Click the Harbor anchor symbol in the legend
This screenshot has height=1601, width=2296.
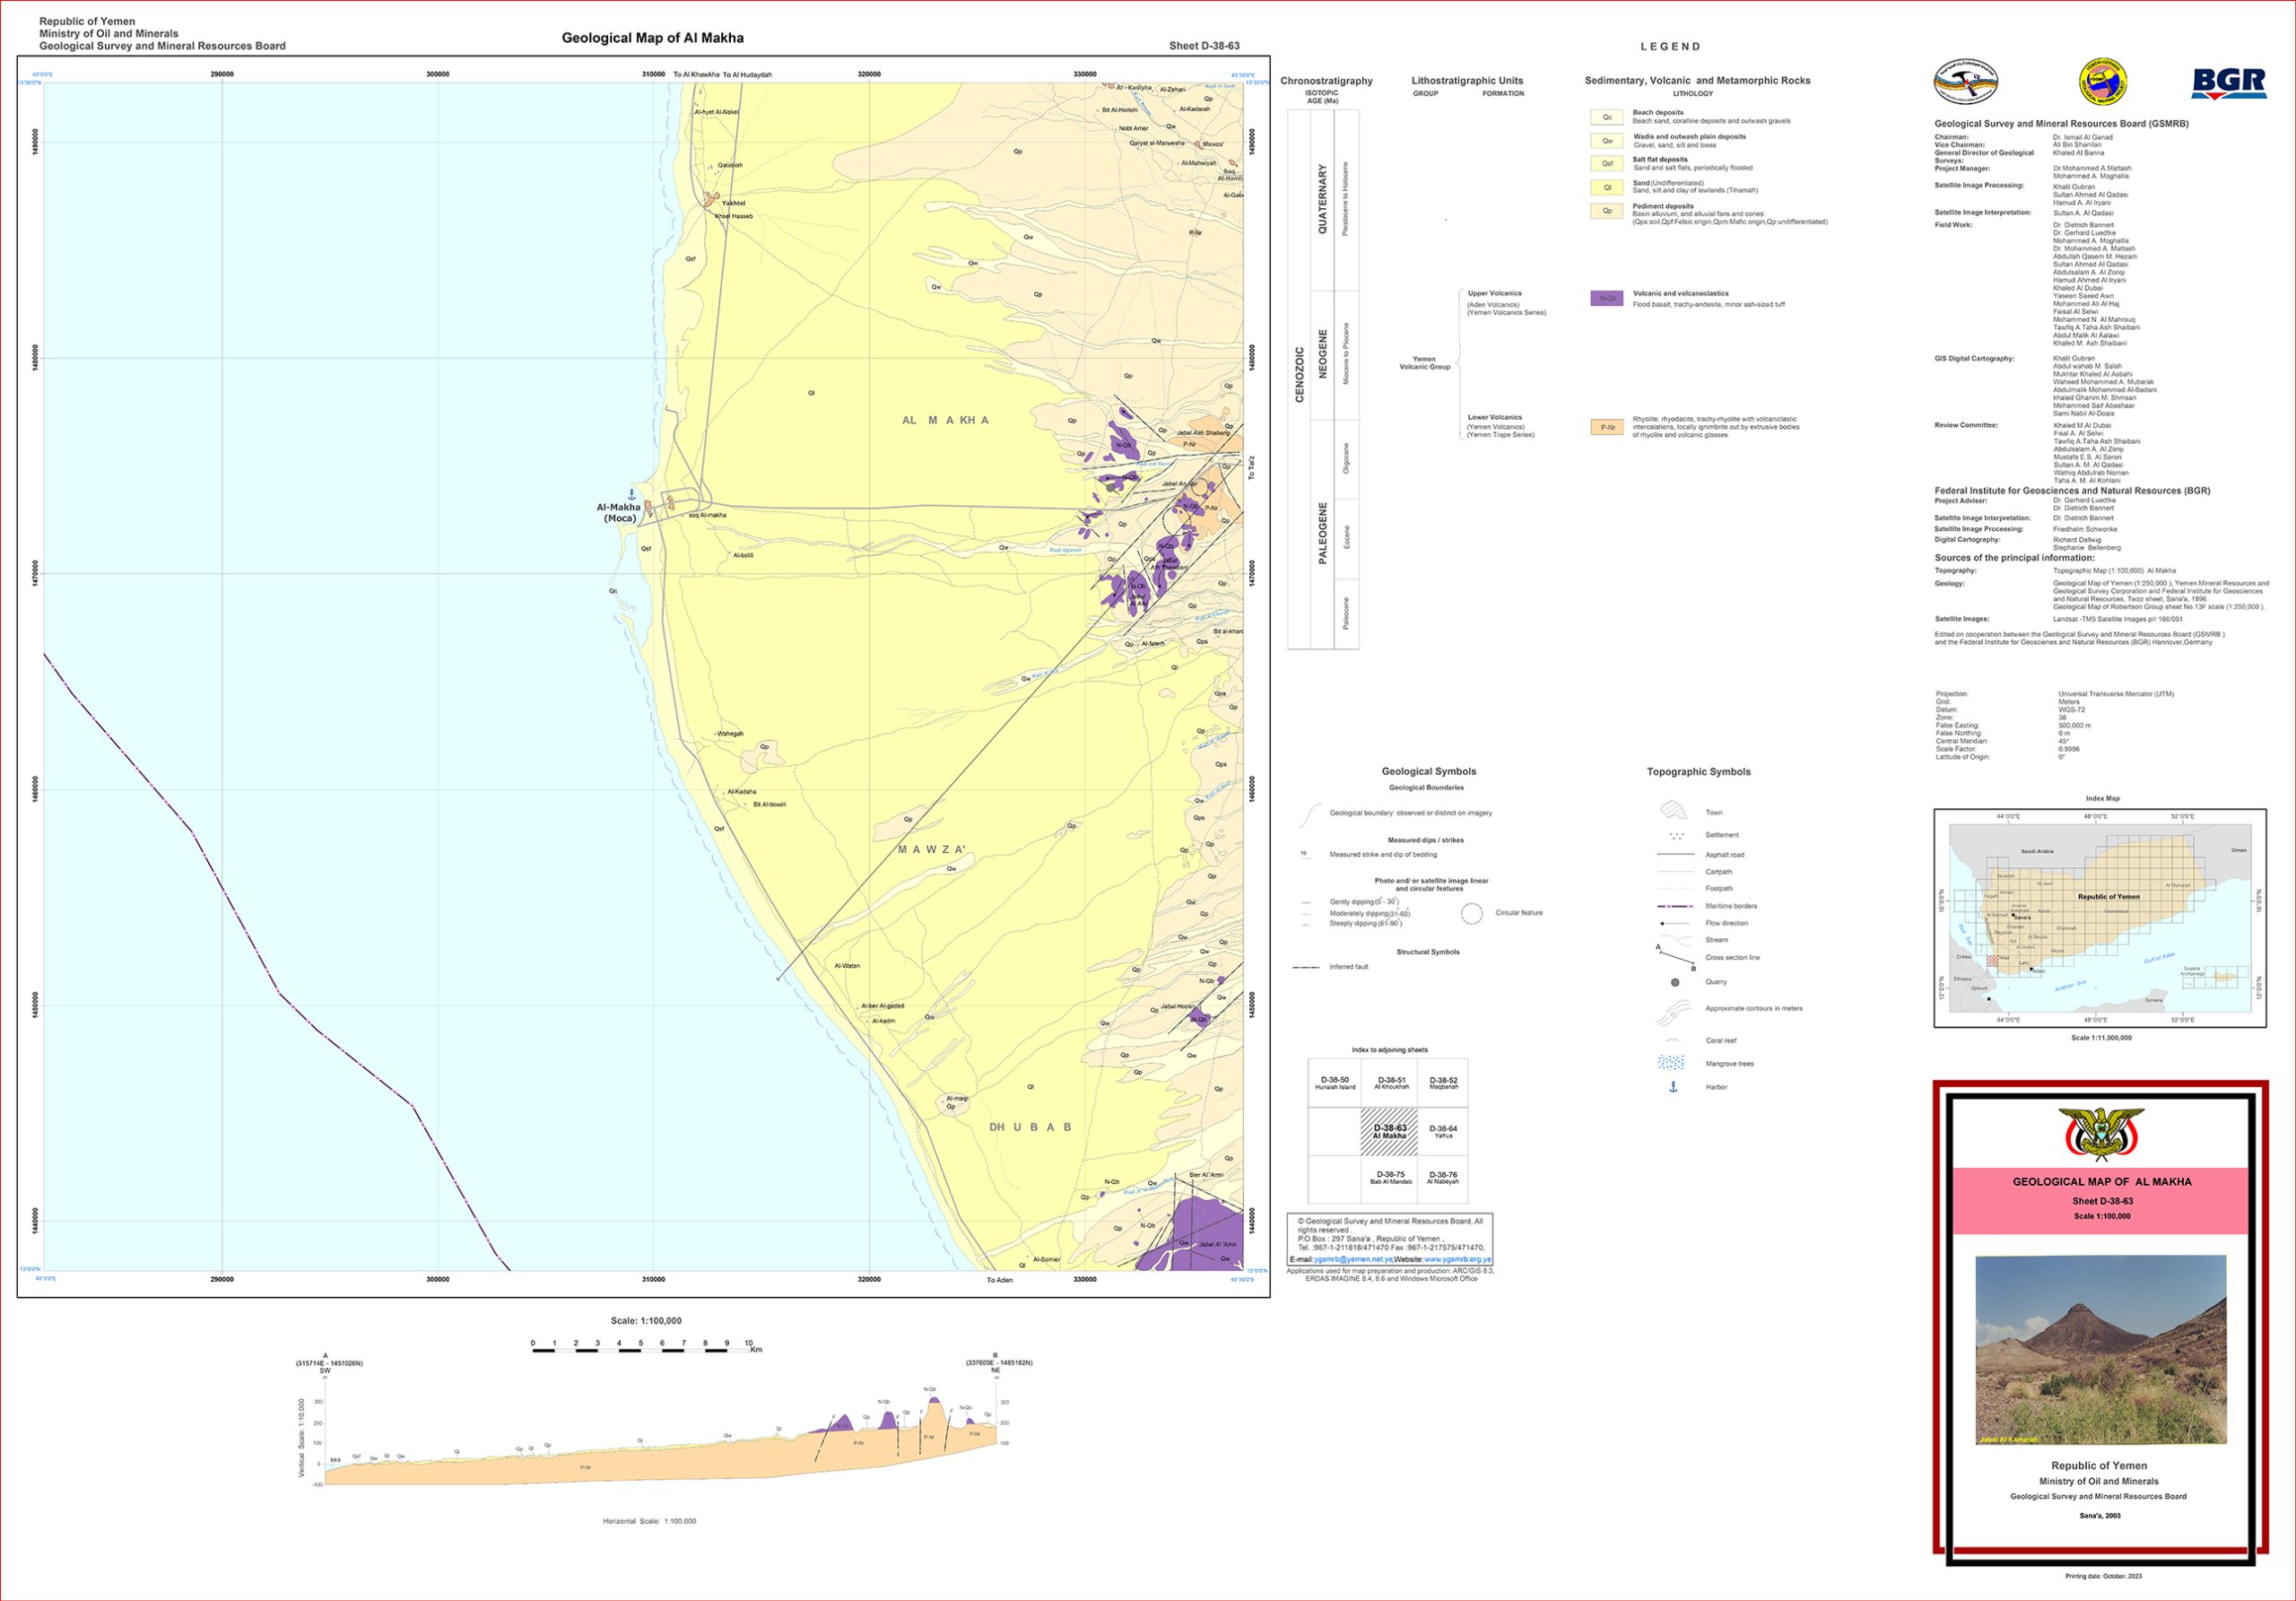[1673, 1087]
